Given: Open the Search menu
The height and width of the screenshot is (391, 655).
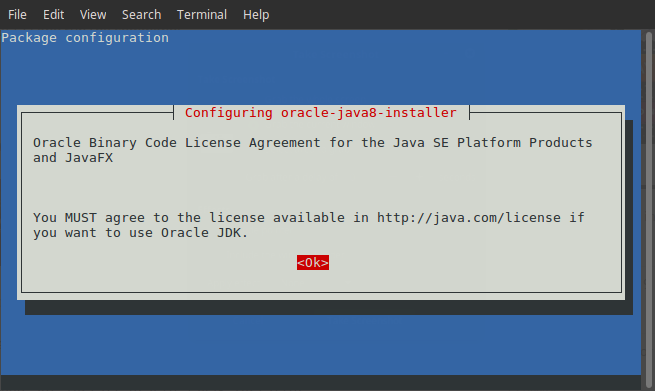Looking at the screenshot, I should pyautogui.click(x=141, y=15).
